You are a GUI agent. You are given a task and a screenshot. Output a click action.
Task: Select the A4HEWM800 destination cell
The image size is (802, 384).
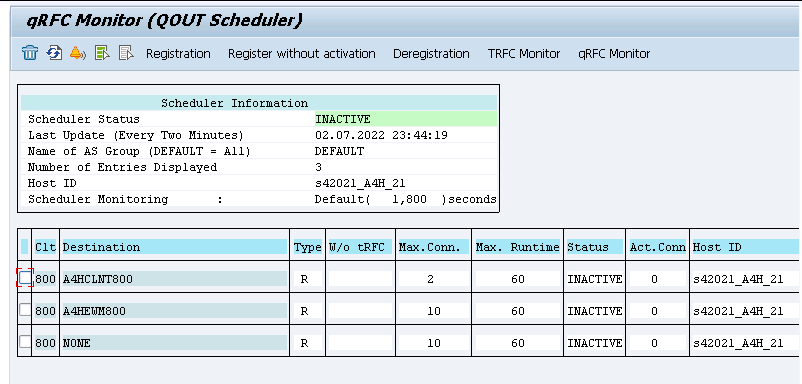[174, 311]
